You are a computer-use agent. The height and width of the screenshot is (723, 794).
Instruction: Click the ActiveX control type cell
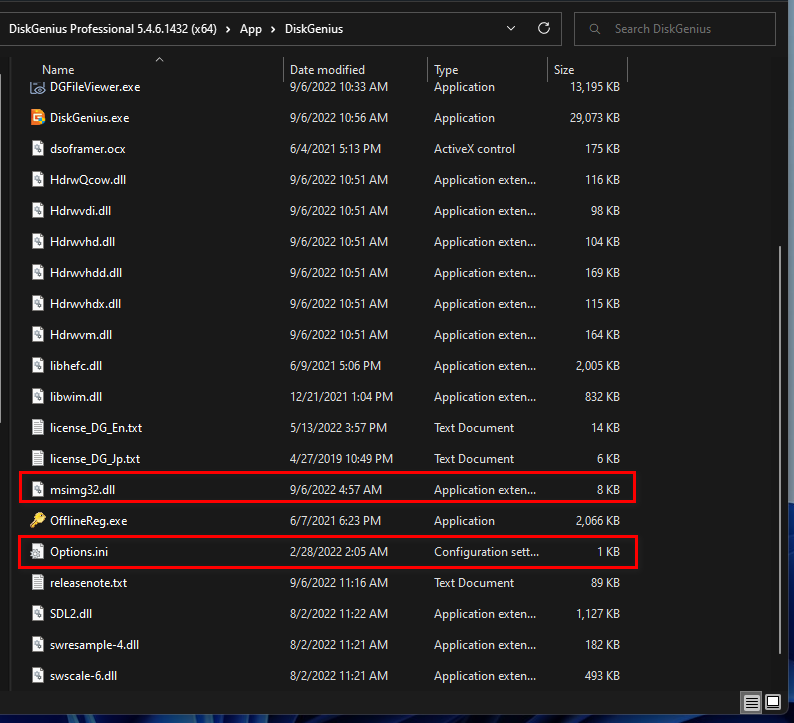click(x=474, y=148)
